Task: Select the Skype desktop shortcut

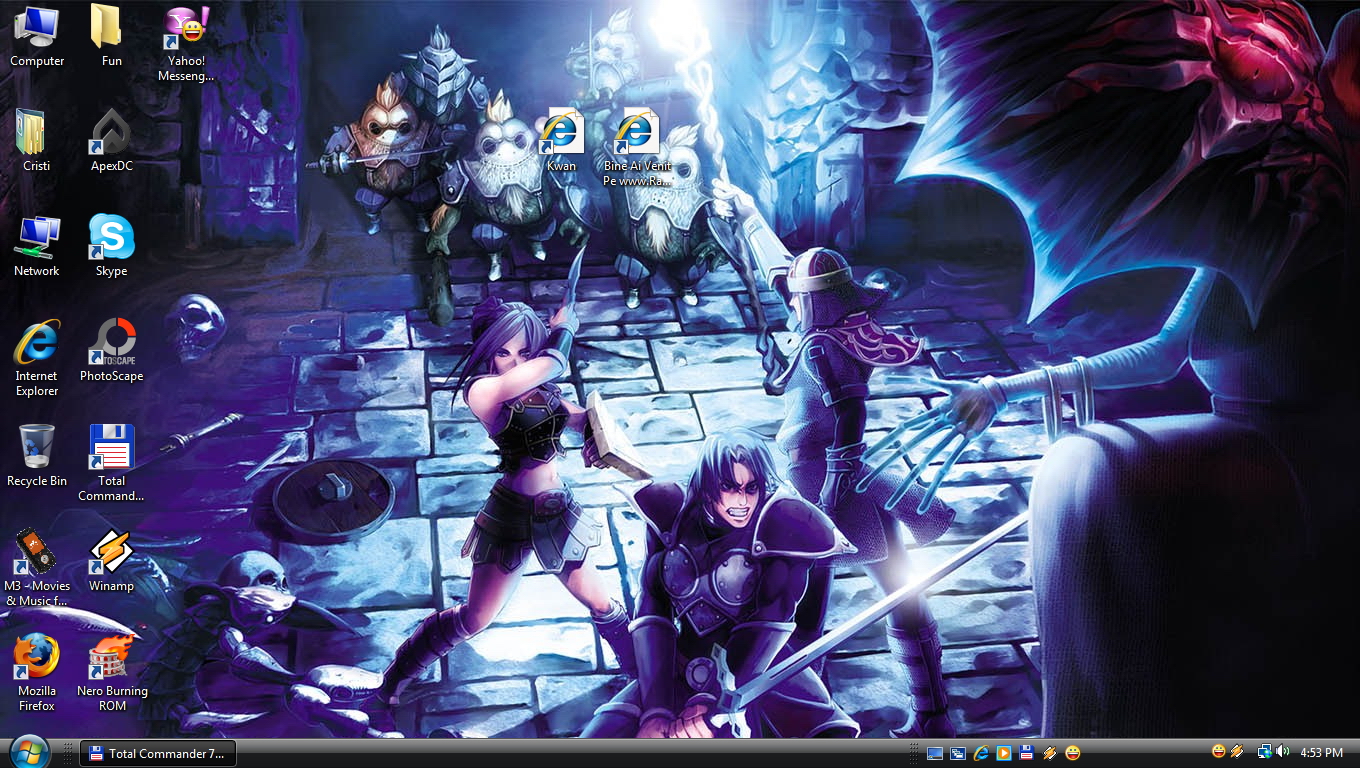Action: click(111, 239)
